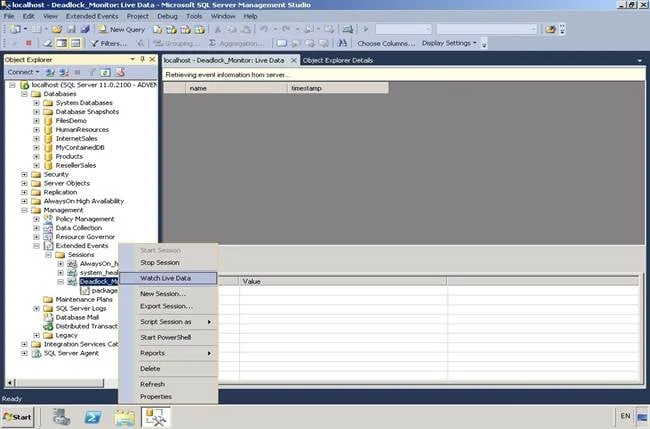Open the Connect dropdown in Object Explorer
Screen dimensions: 650x429
point(23,72)
